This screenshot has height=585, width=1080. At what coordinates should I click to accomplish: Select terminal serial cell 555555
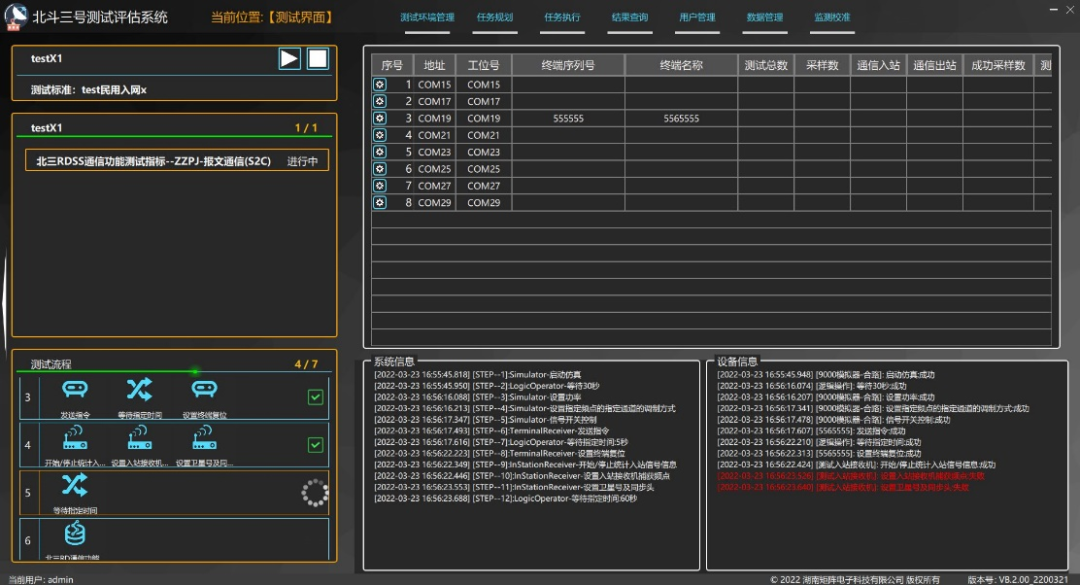(x=568, y=119)
